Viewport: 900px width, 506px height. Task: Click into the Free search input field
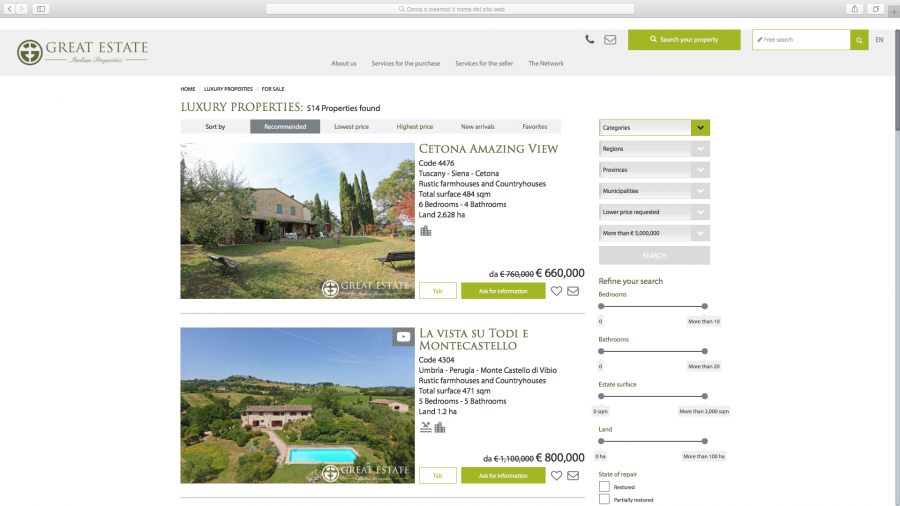click(801, 40)
